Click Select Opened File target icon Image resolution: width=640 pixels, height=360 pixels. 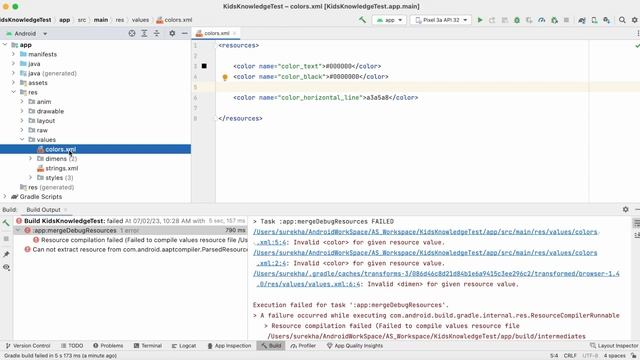(x=132, y=33)
